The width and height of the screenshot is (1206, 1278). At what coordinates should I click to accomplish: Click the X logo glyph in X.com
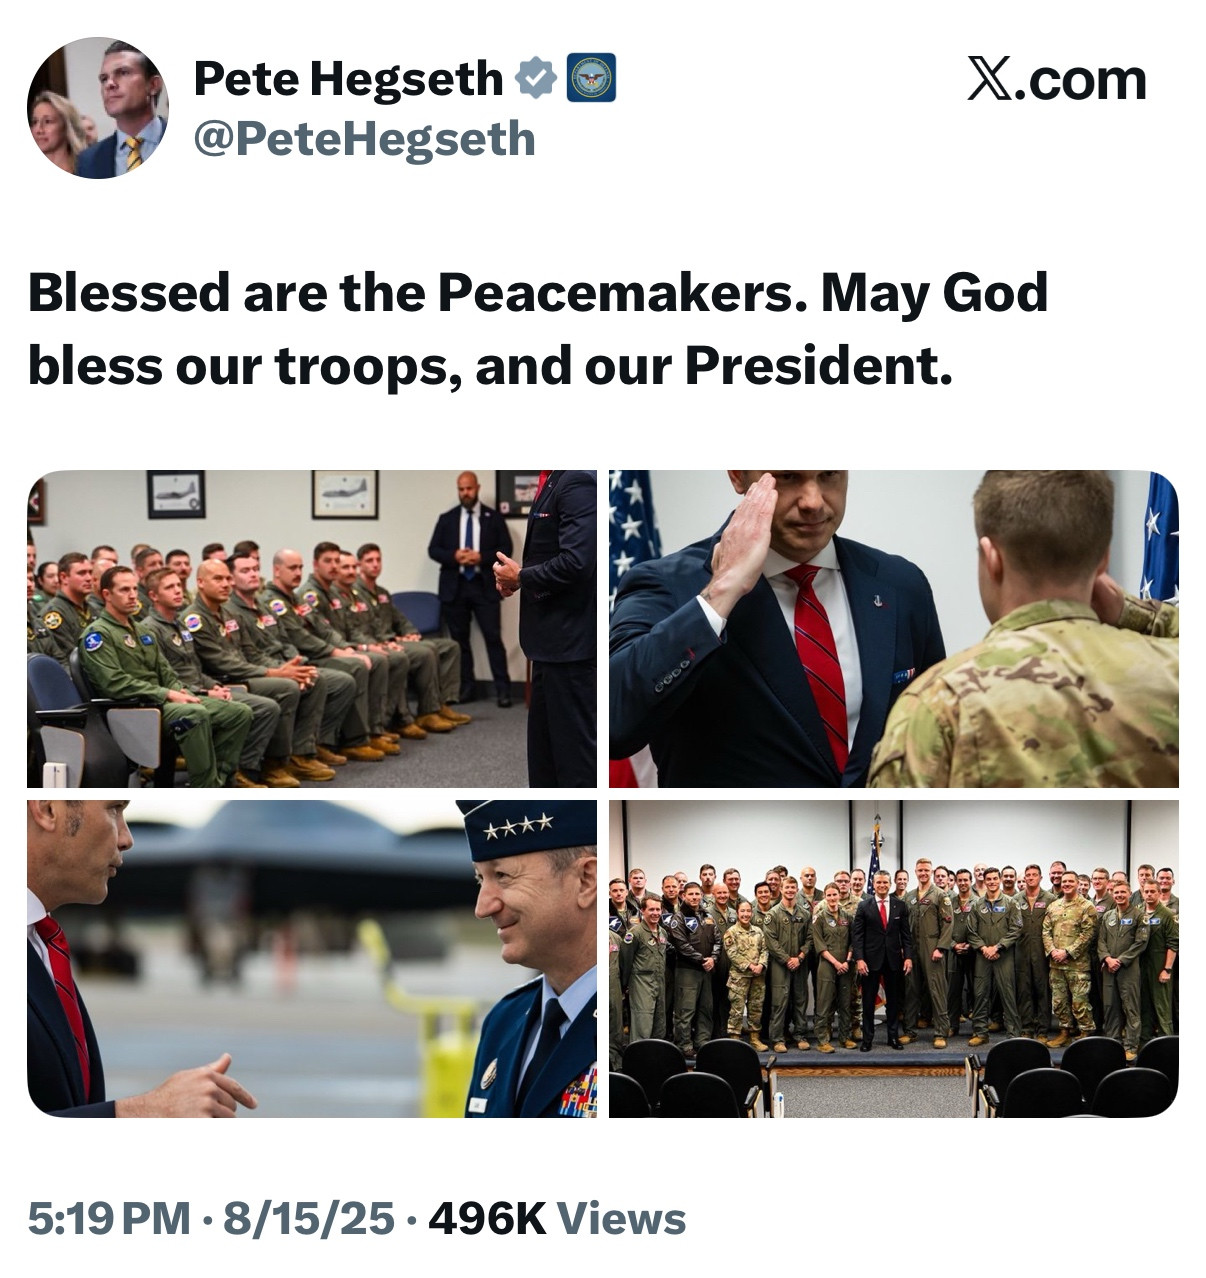coord(990,79)
